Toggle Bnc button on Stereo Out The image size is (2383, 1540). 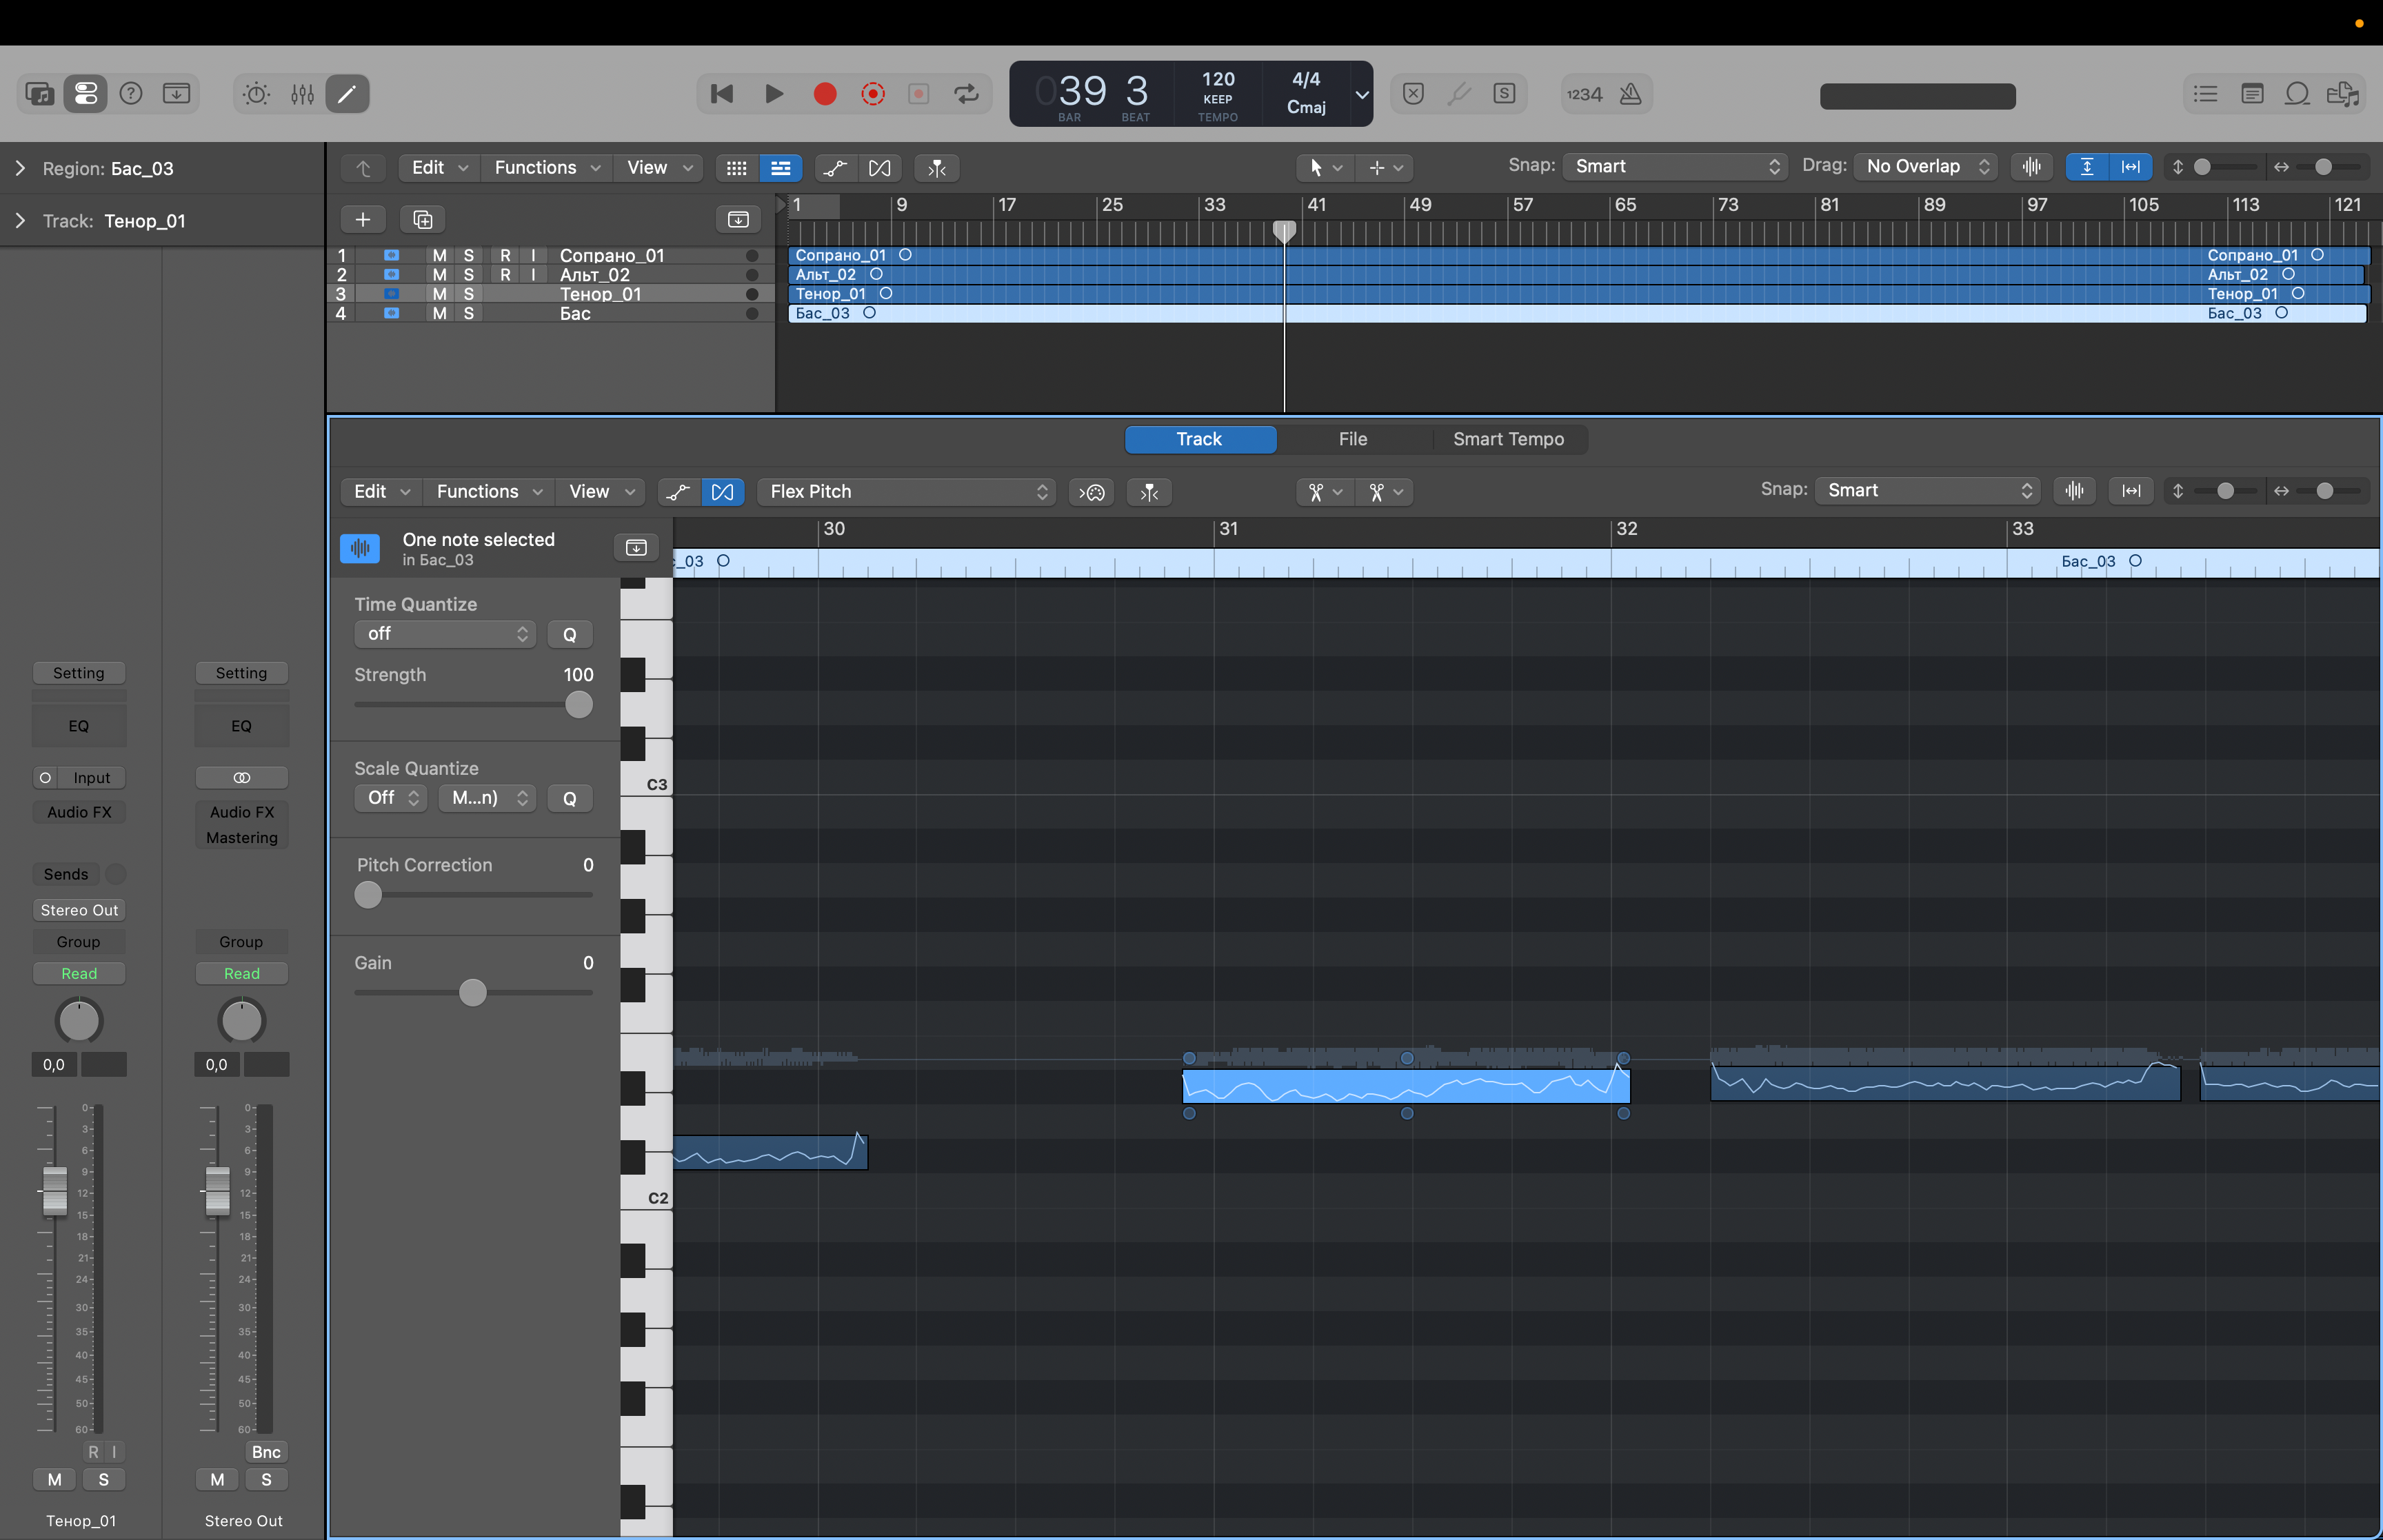(x=266, y=1452)
